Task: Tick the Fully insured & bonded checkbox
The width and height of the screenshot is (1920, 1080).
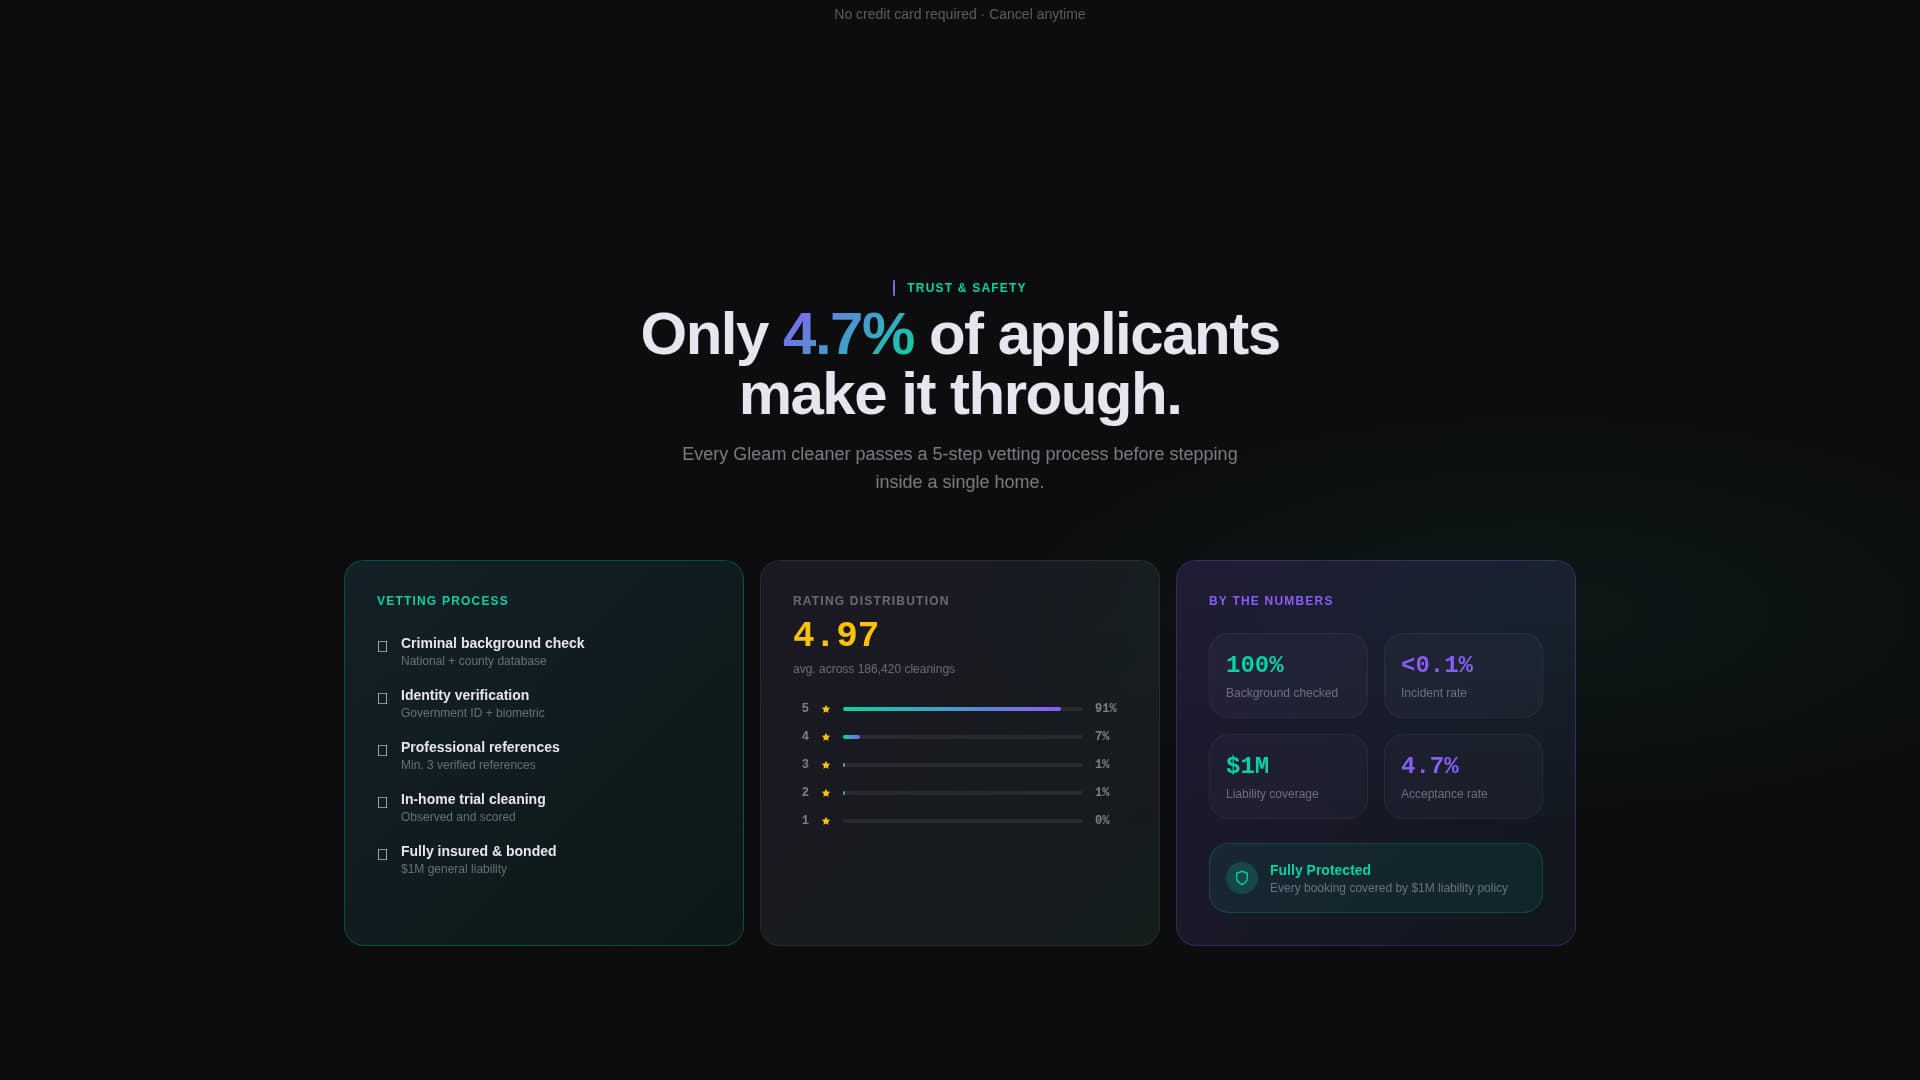Action: point(381,854)
